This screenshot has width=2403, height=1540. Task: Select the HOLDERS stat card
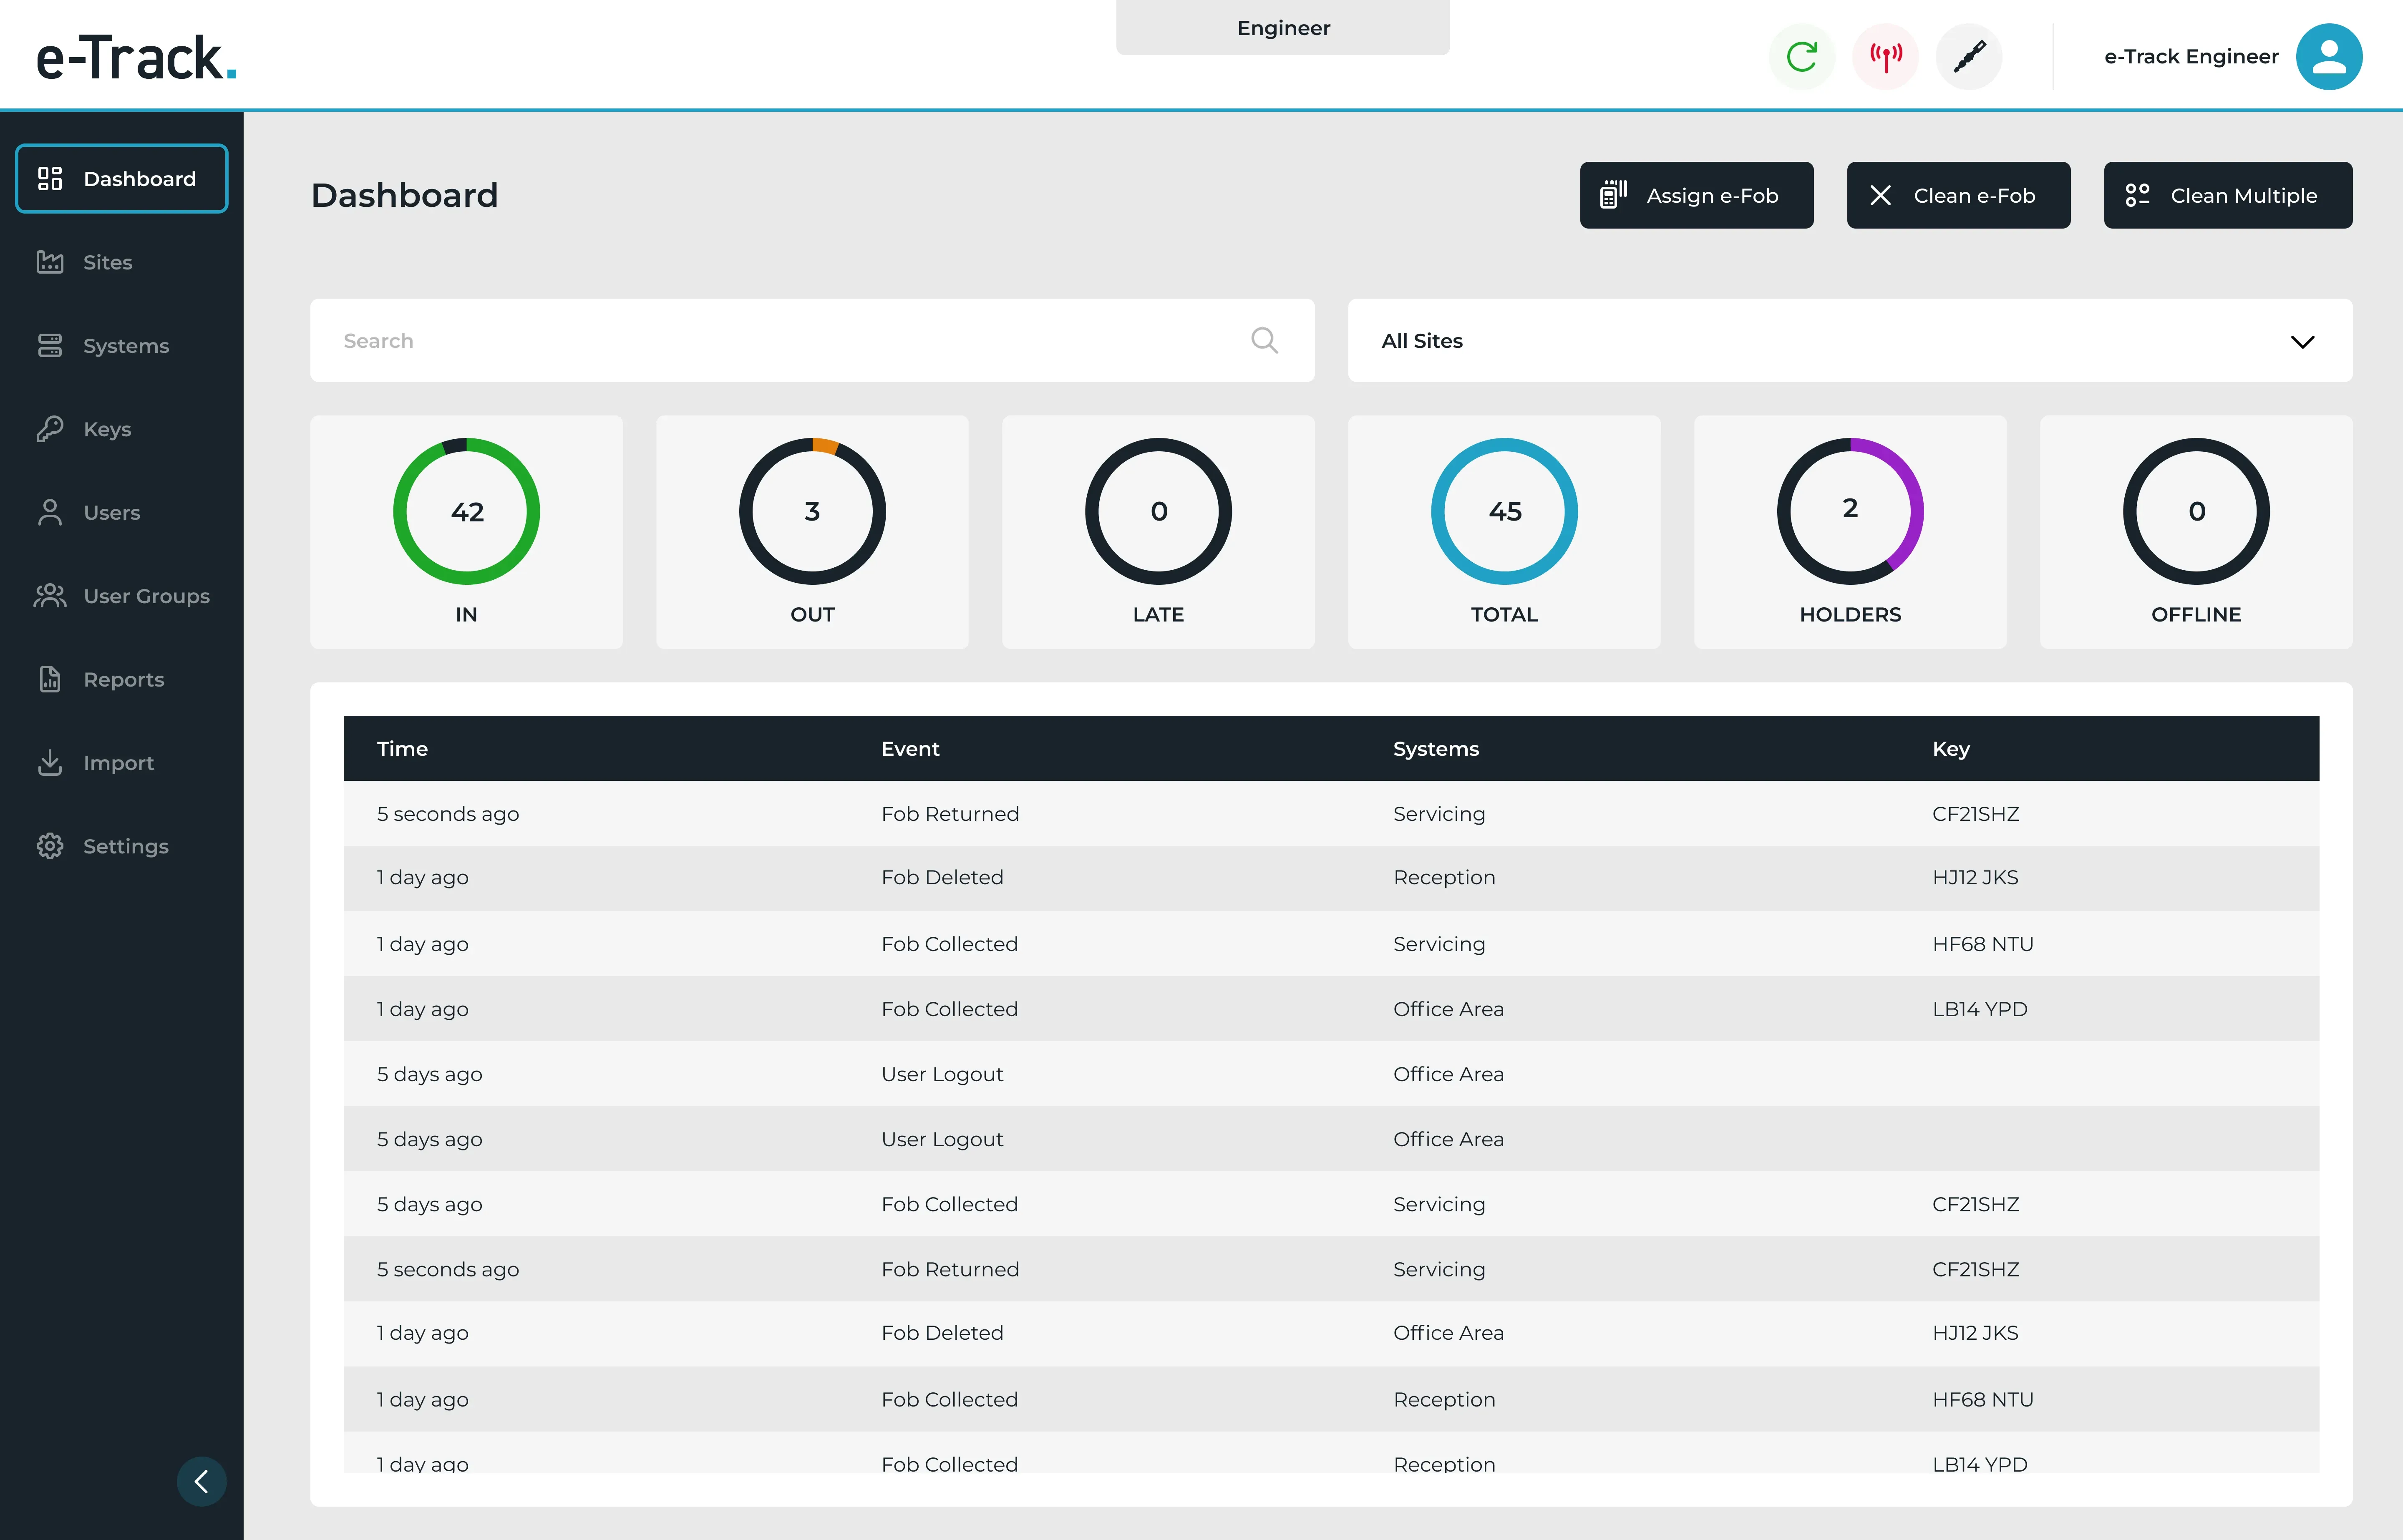point(1850,532)
